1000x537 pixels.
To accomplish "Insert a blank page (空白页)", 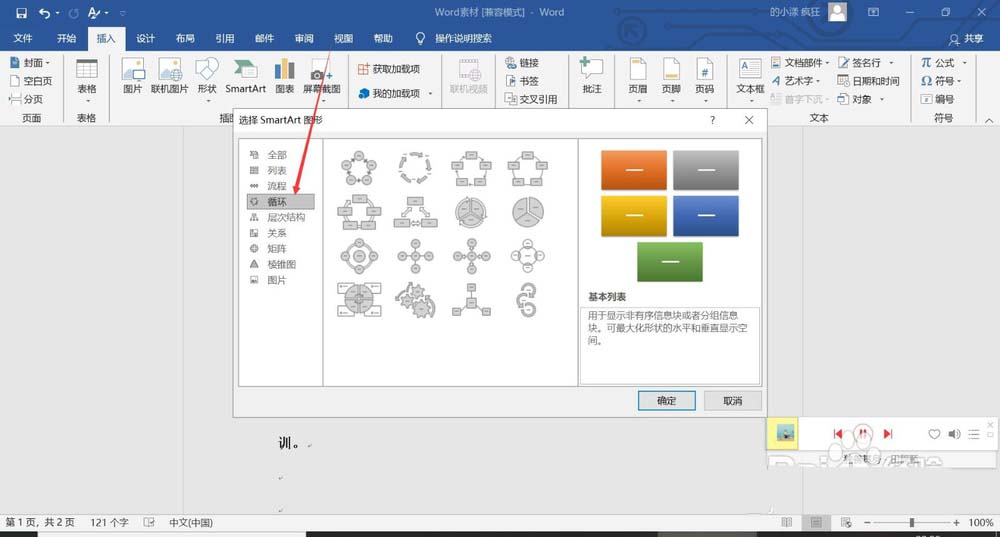I will coord(31,81).
